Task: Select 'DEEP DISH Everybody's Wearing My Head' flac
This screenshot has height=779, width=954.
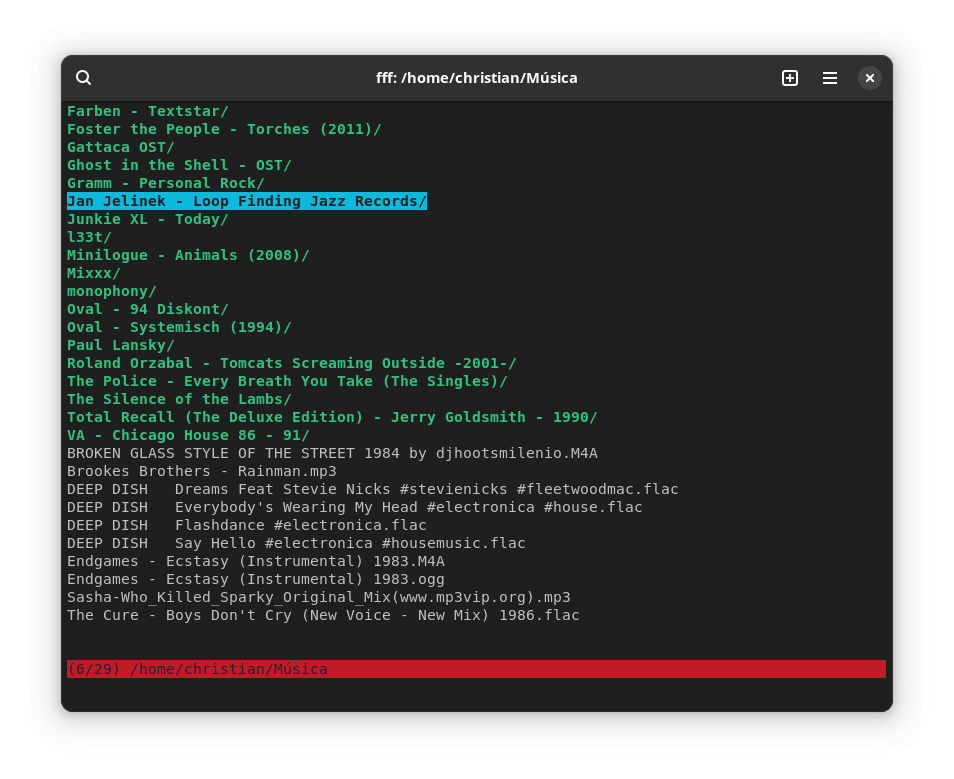Action: [355, 507]
